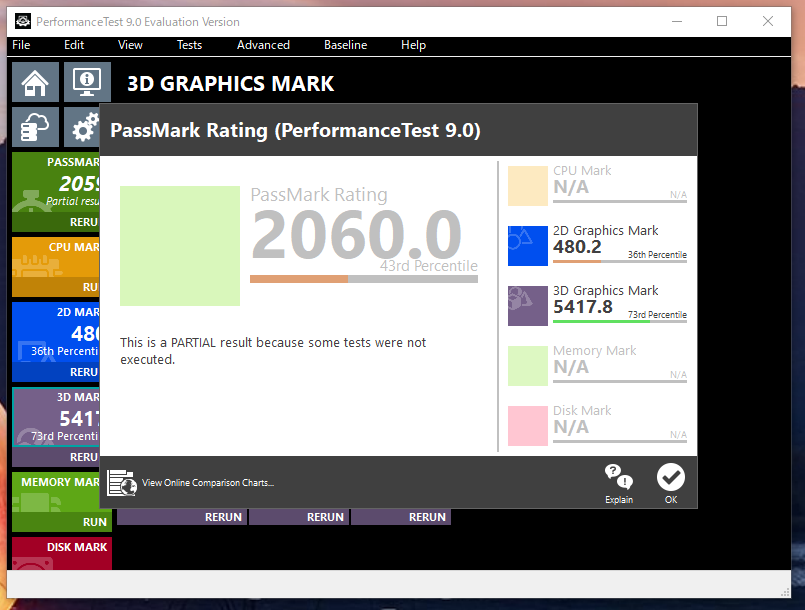805x610 pixels.
Task: Click the View Online Comparison Charts icon
Action: [122, 483]
